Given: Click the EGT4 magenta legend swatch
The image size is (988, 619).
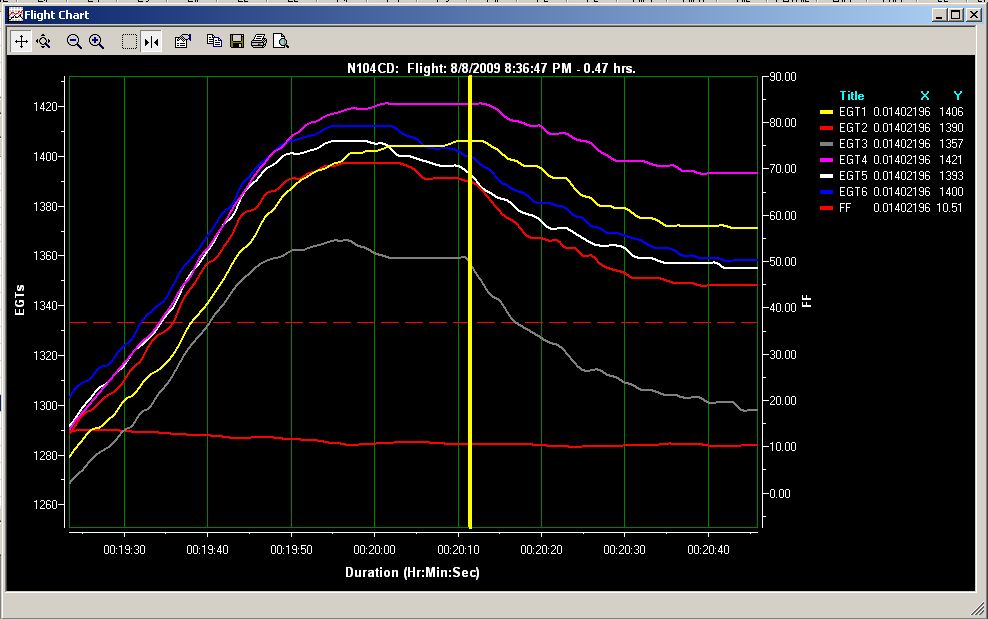Looking at the screenshot, I should click(x=826, y=160).
